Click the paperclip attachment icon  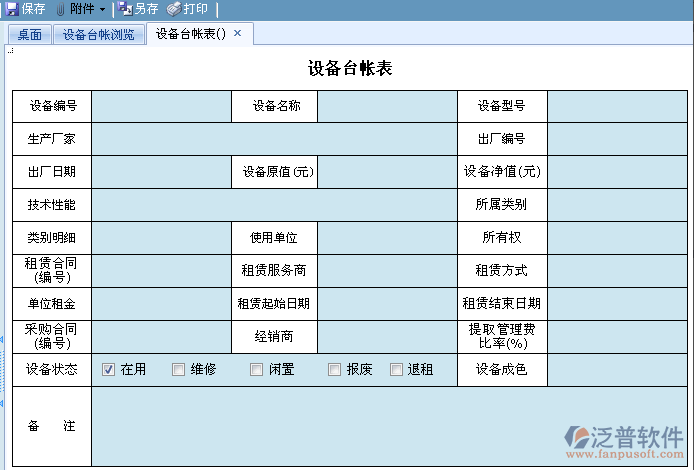[x=61, y=9]
